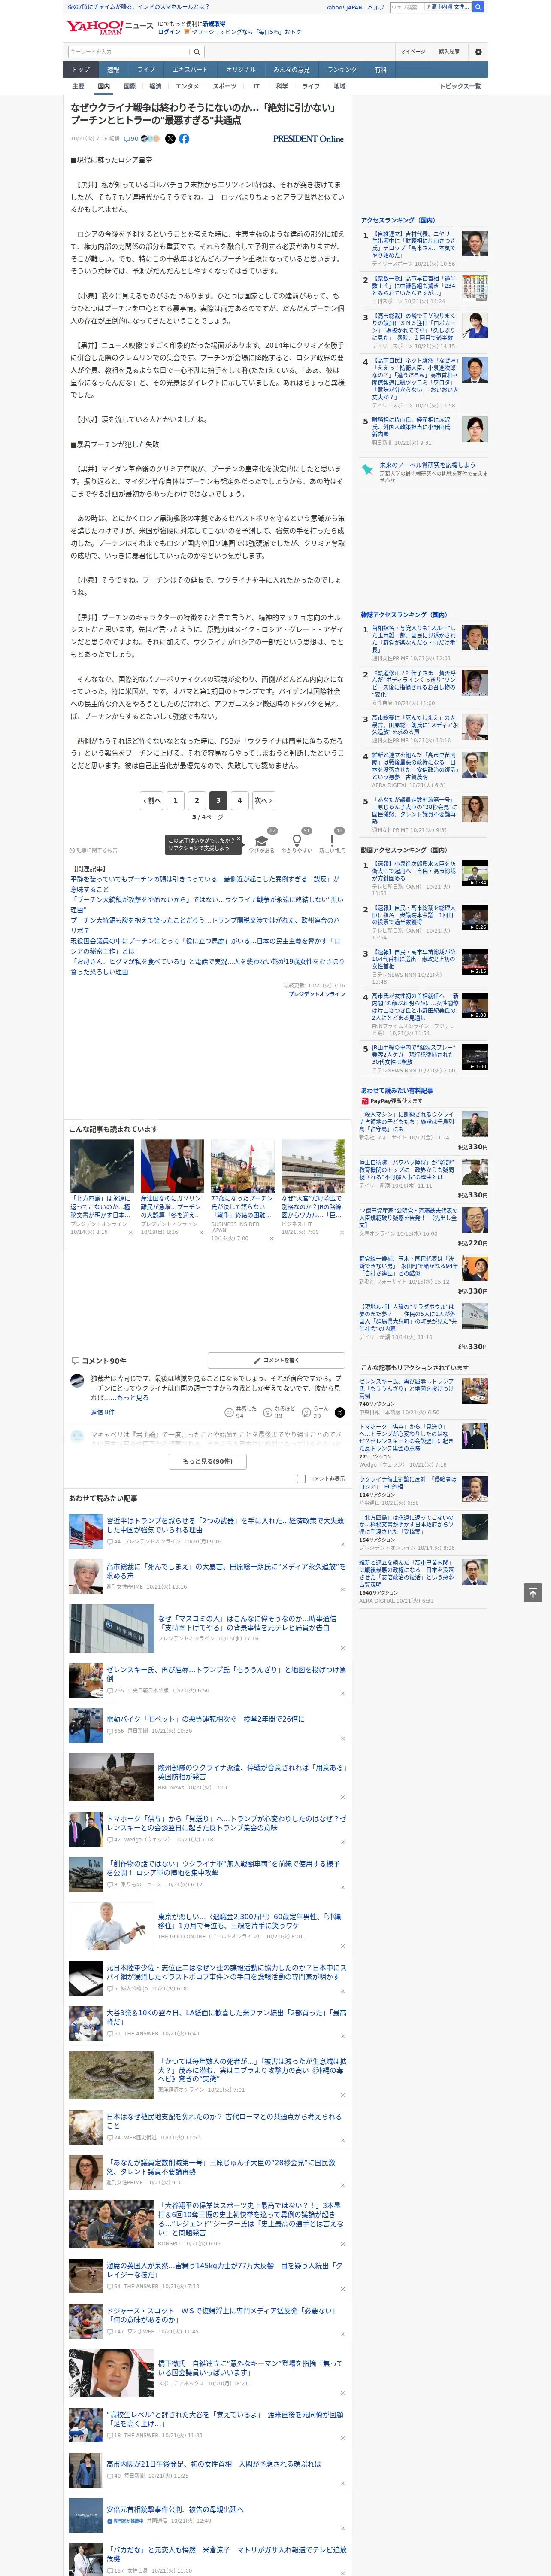Toggle コメント非表示 checkbox
Screen dimensions: 551x2576
[x=301, y=1478]
